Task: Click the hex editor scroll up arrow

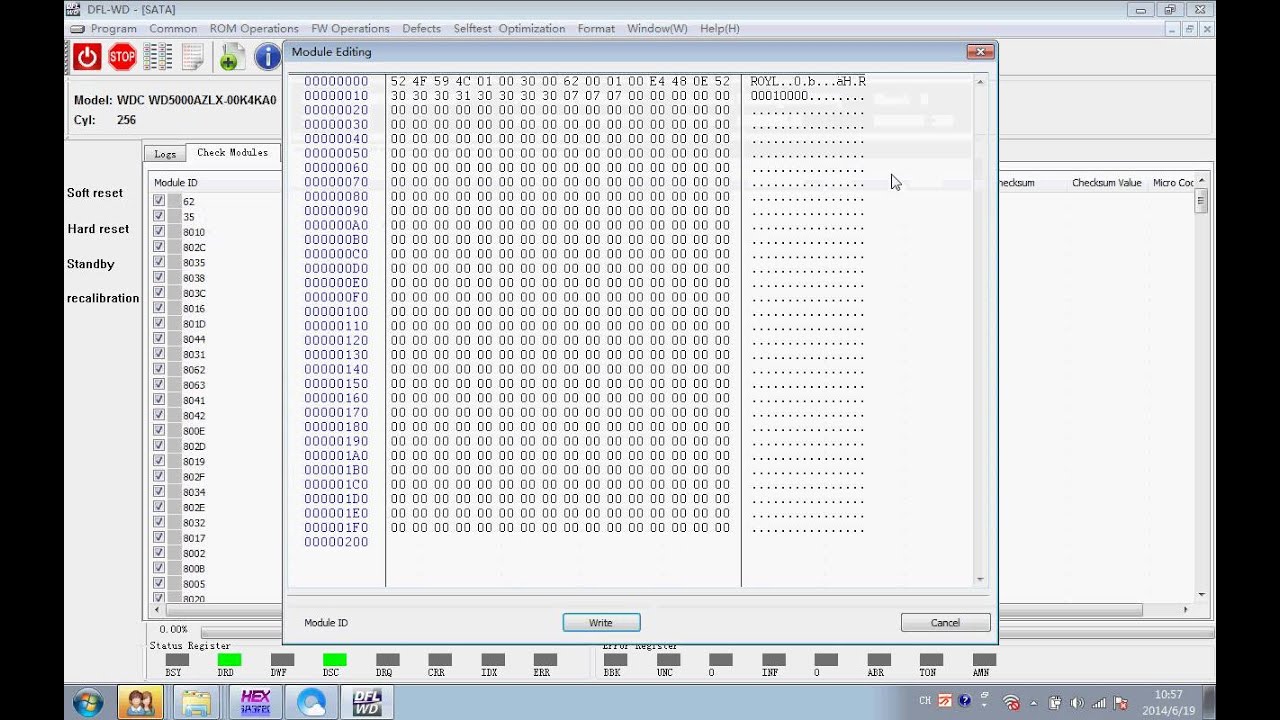Action: 979,81
